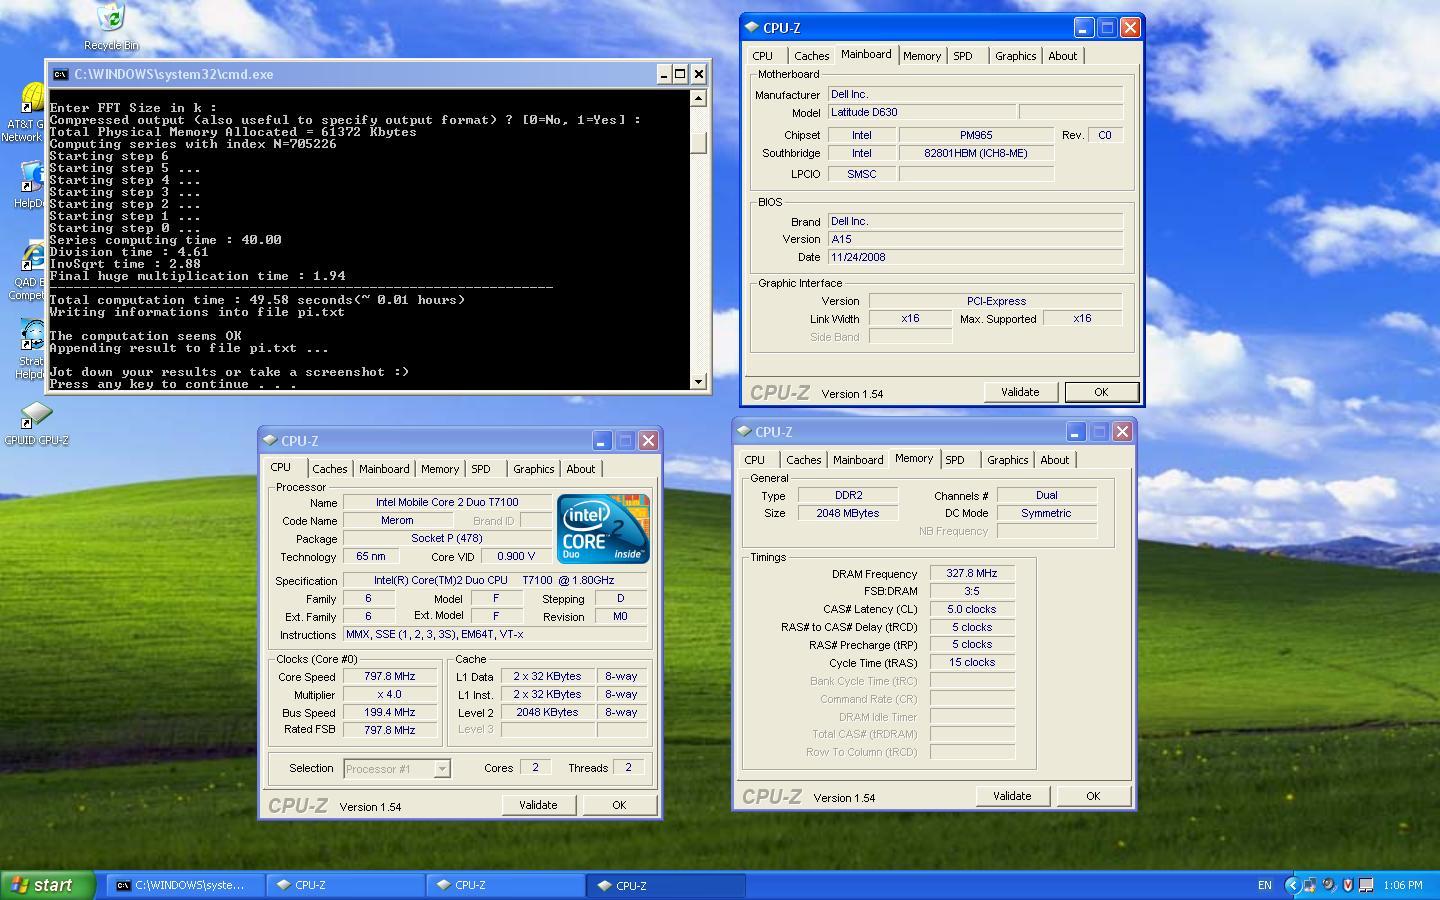Click the Latitude D630 model field

coord(922,113)
